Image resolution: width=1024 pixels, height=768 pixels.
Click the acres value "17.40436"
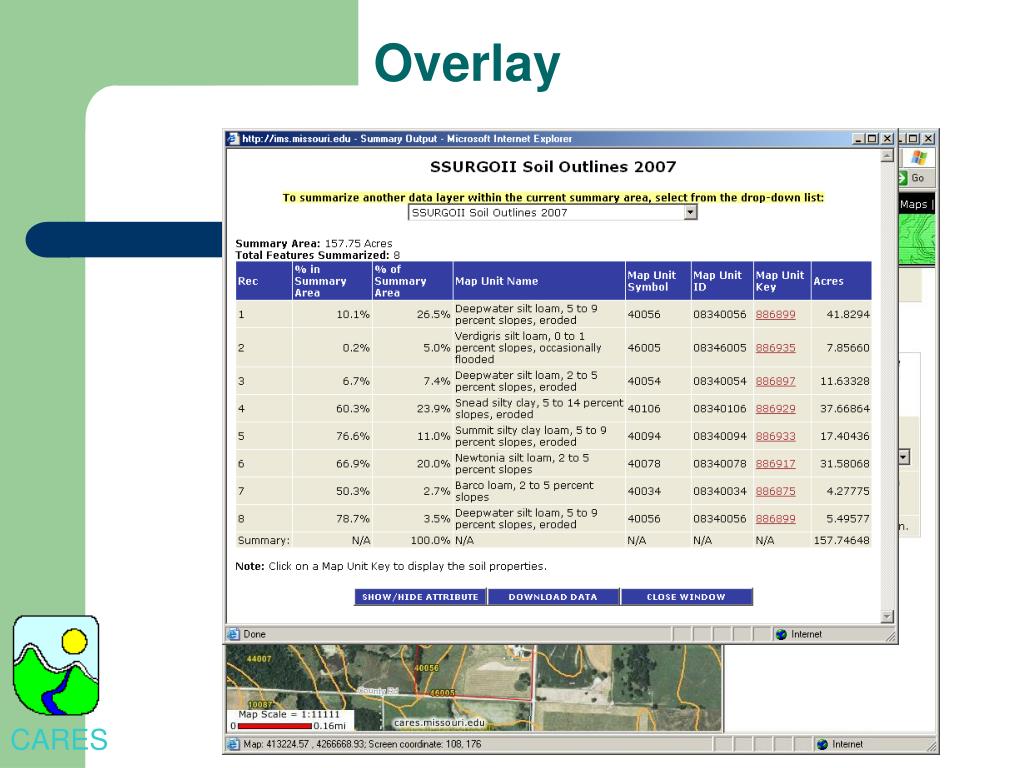tap(845, 436)
